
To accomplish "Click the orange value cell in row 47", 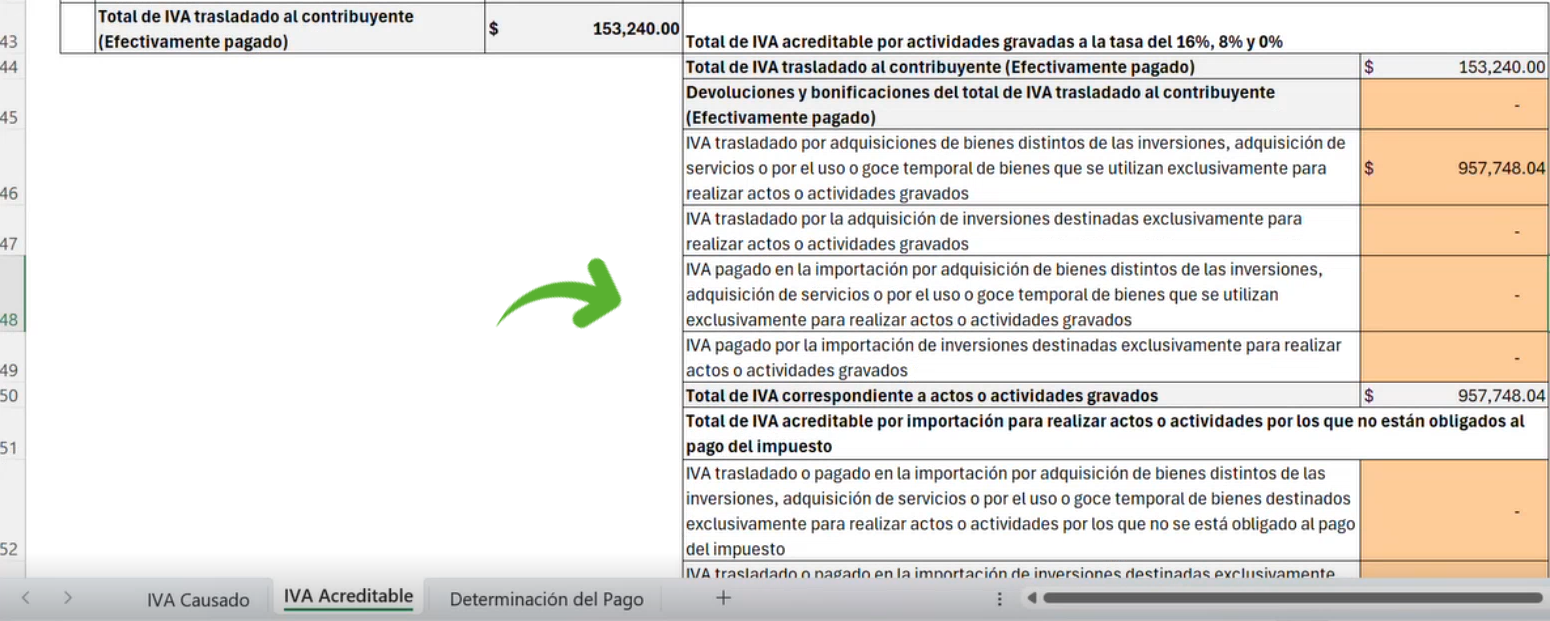I will point(1454,231).
